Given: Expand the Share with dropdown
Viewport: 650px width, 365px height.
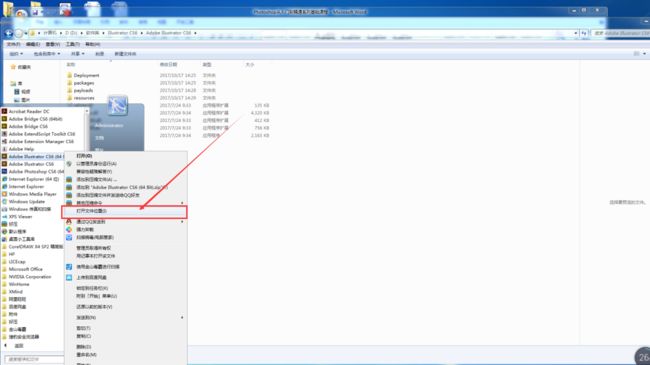Looking at the screenshot, I should click(77, 54).
